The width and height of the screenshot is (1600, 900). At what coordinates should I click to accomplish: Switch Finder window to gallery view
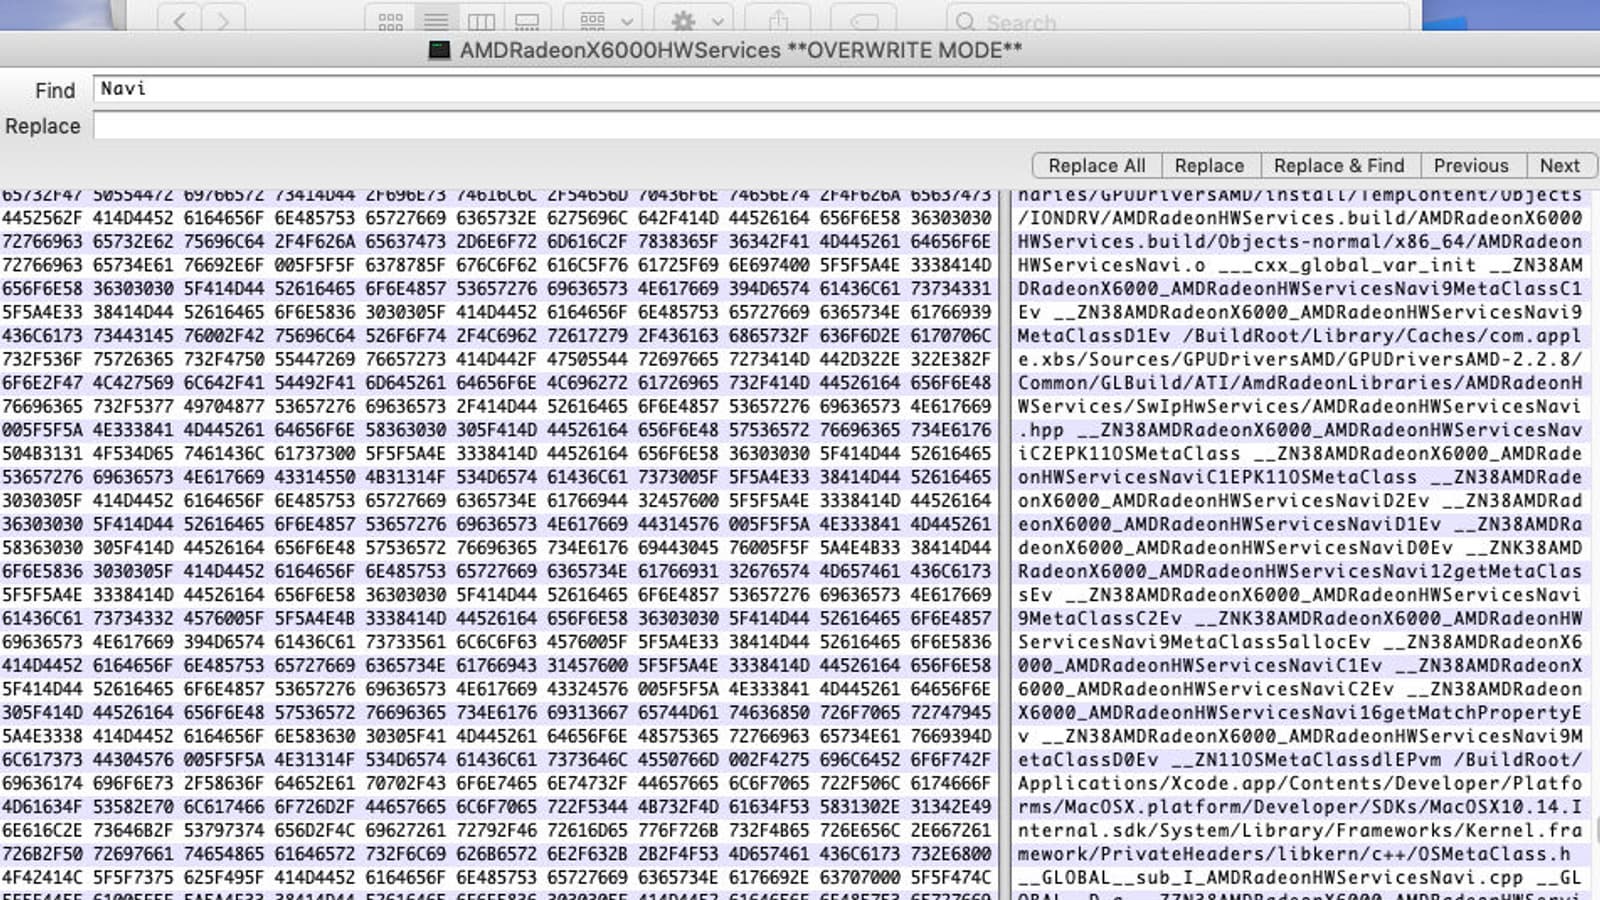(x=526, y=21)
